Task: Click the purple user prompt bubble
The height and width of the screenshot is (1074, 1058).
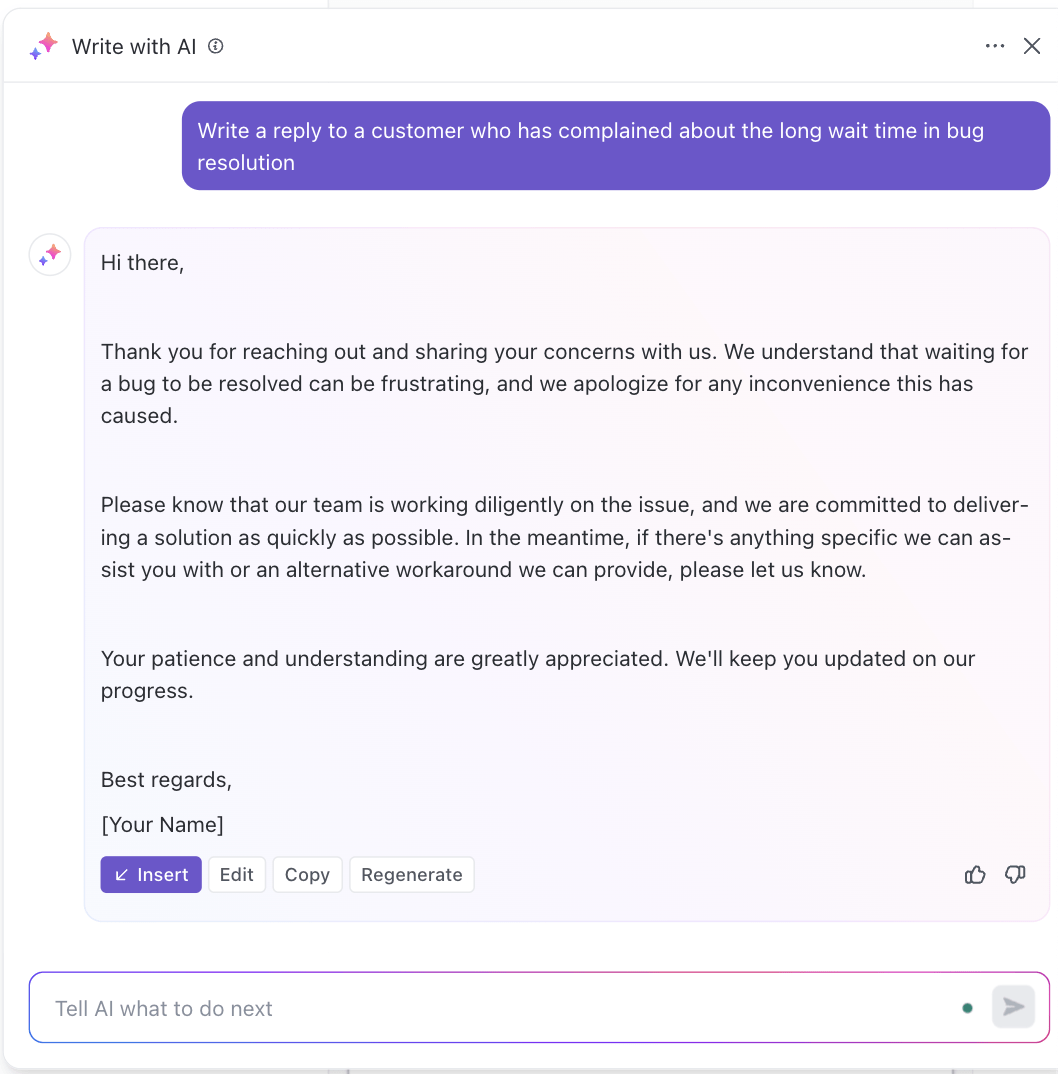Action: pos(616,146)
